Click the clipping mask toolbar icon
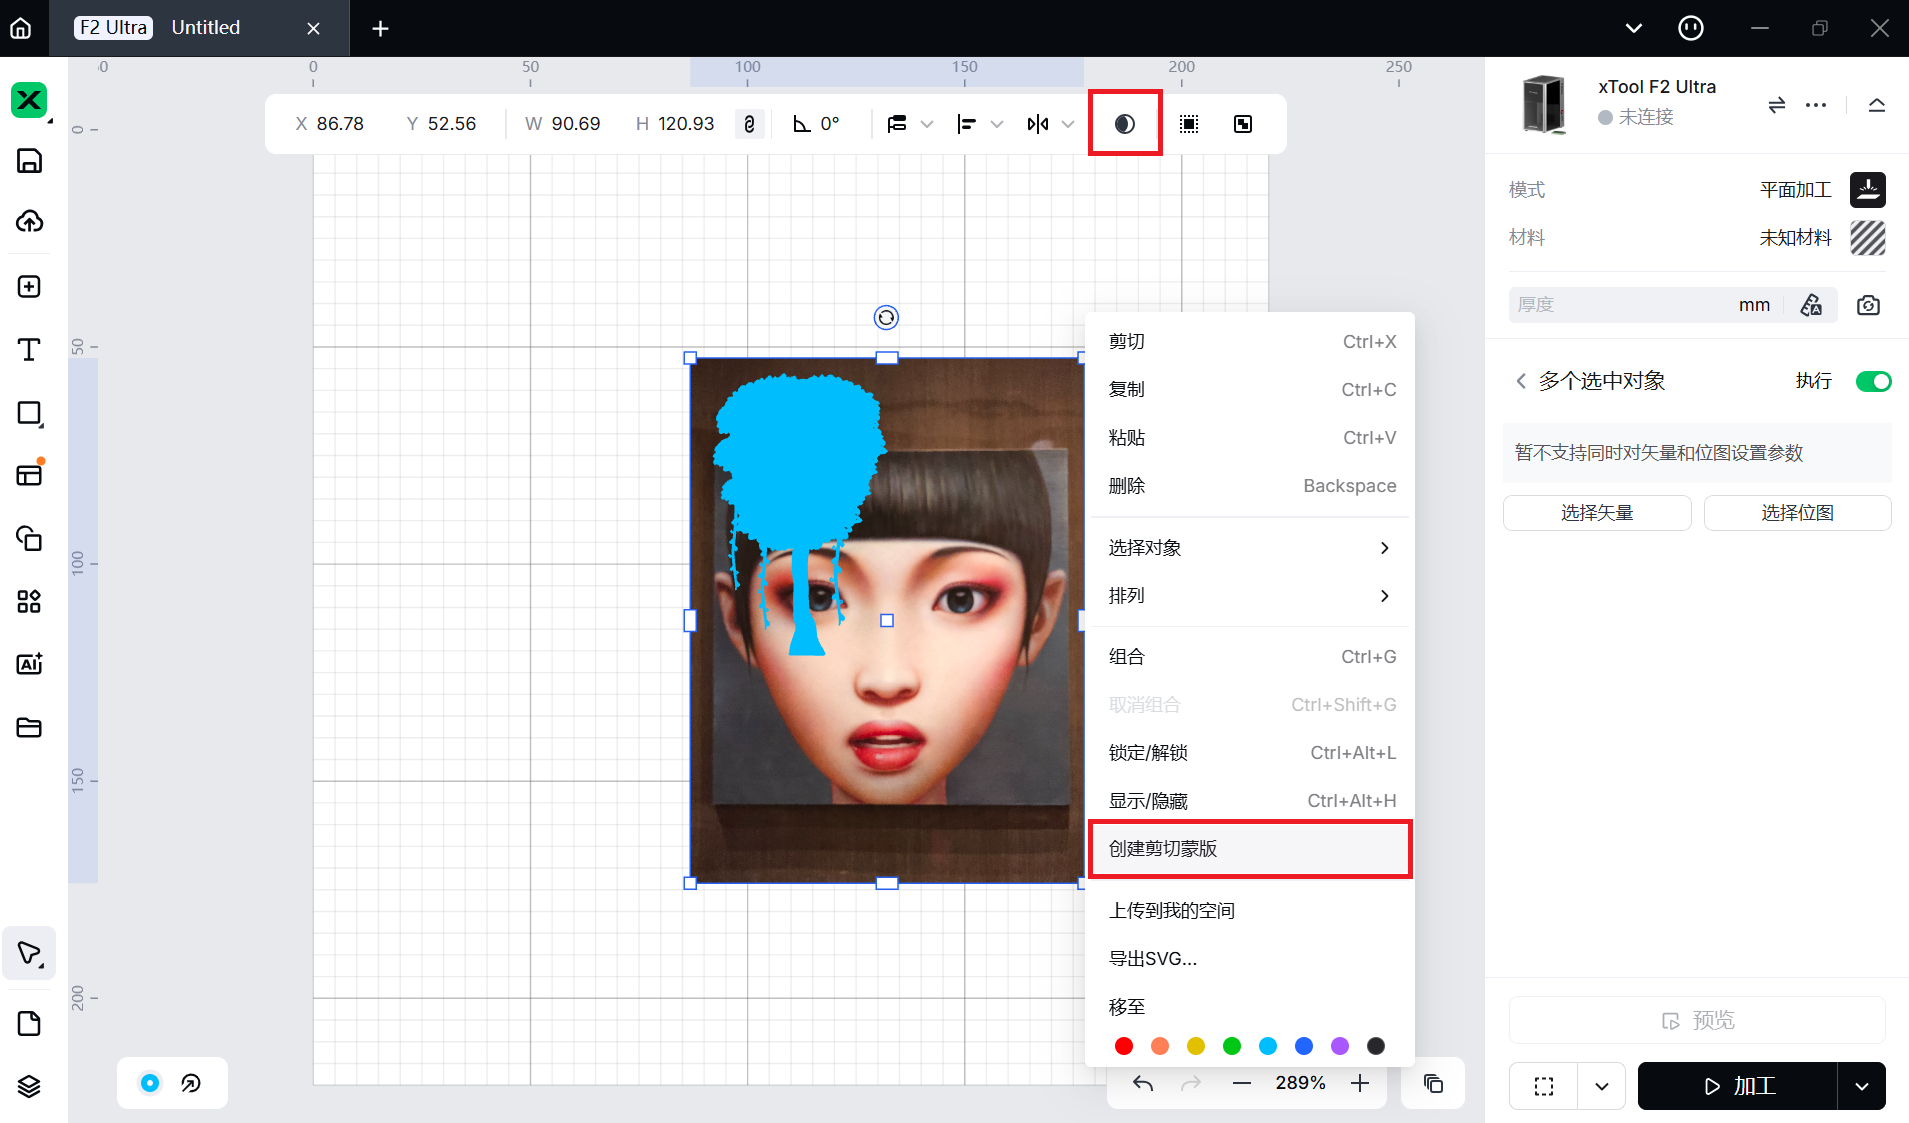The image size is (1909, 1123). click(x=1125, y=124)
